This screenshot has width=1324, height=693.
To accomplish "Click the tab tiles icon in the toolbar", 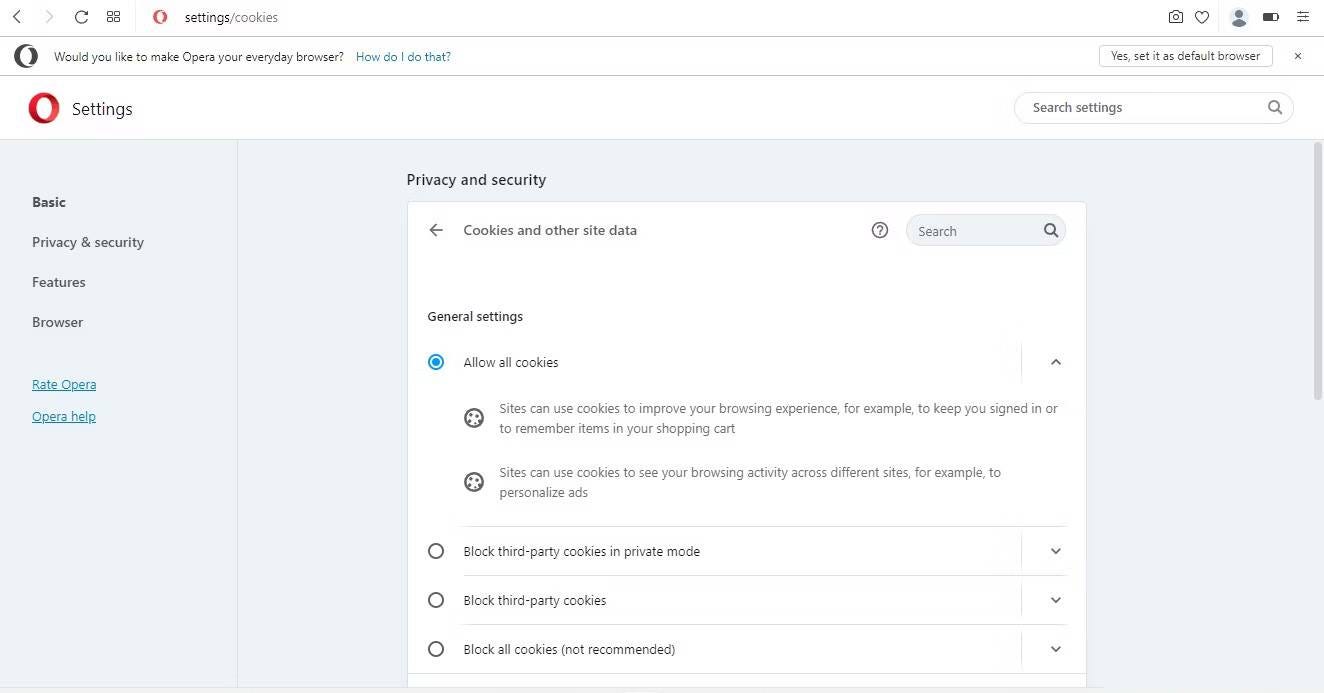I will (113, 17).
